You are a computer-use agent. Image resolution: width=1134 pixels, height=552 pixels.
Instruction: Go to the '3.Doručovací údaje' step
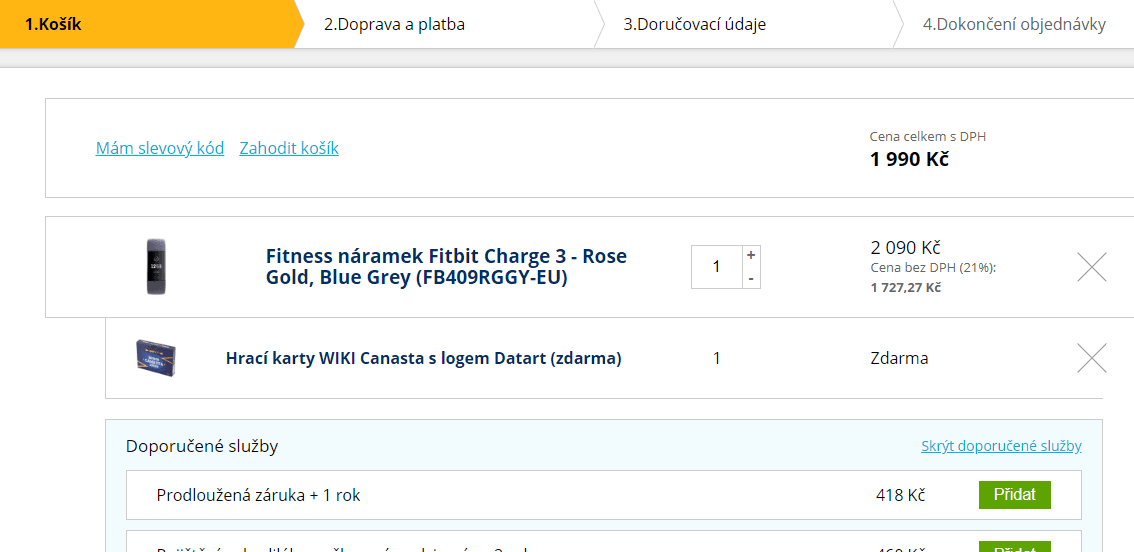(695, 24)
